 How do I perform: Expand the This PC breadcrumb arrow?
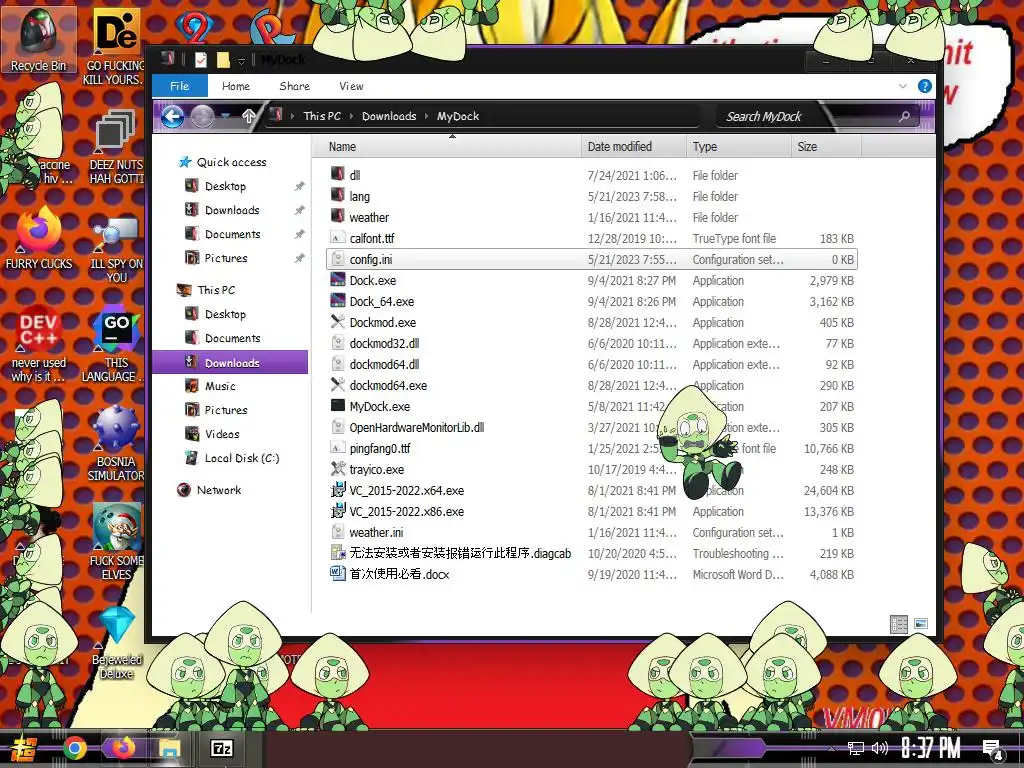click(x=351, y=116)
